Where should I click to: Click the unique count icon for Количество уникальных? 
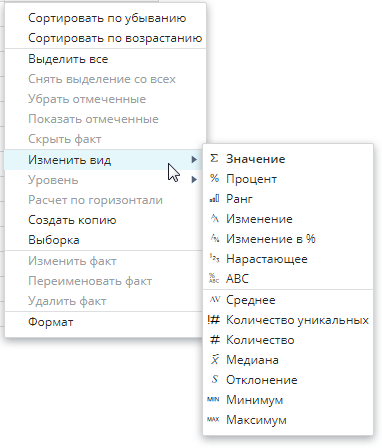pos(213,320)
